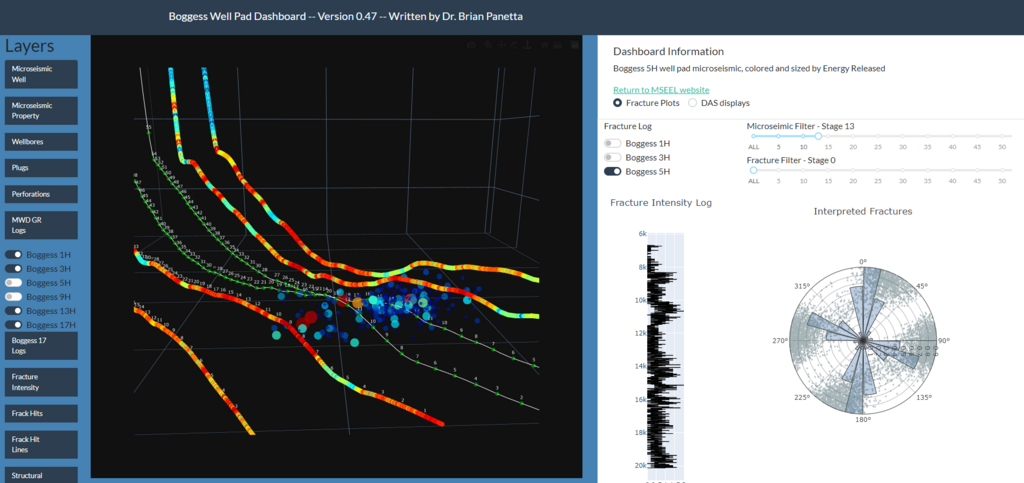Toggle Boggess 9H in the MWD GR list
The width and height of the screenshot is (1024, 483).
pyautogui.click(x=13, y=297)
